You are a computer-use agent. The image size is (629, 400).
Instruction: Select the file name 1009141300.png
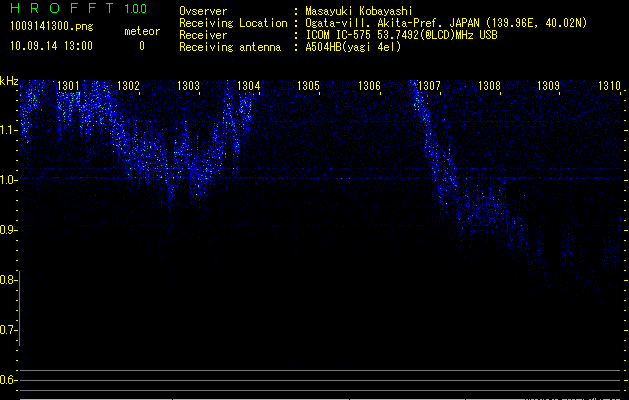pyautogui.click(x=52, y=26)
